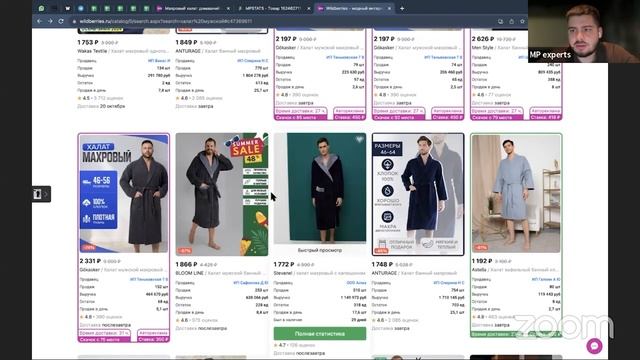Click the Stevanel 4.7 rating star row
This screenshot has height=360, width=640.
pyautogui.click(x=294, y=345)
